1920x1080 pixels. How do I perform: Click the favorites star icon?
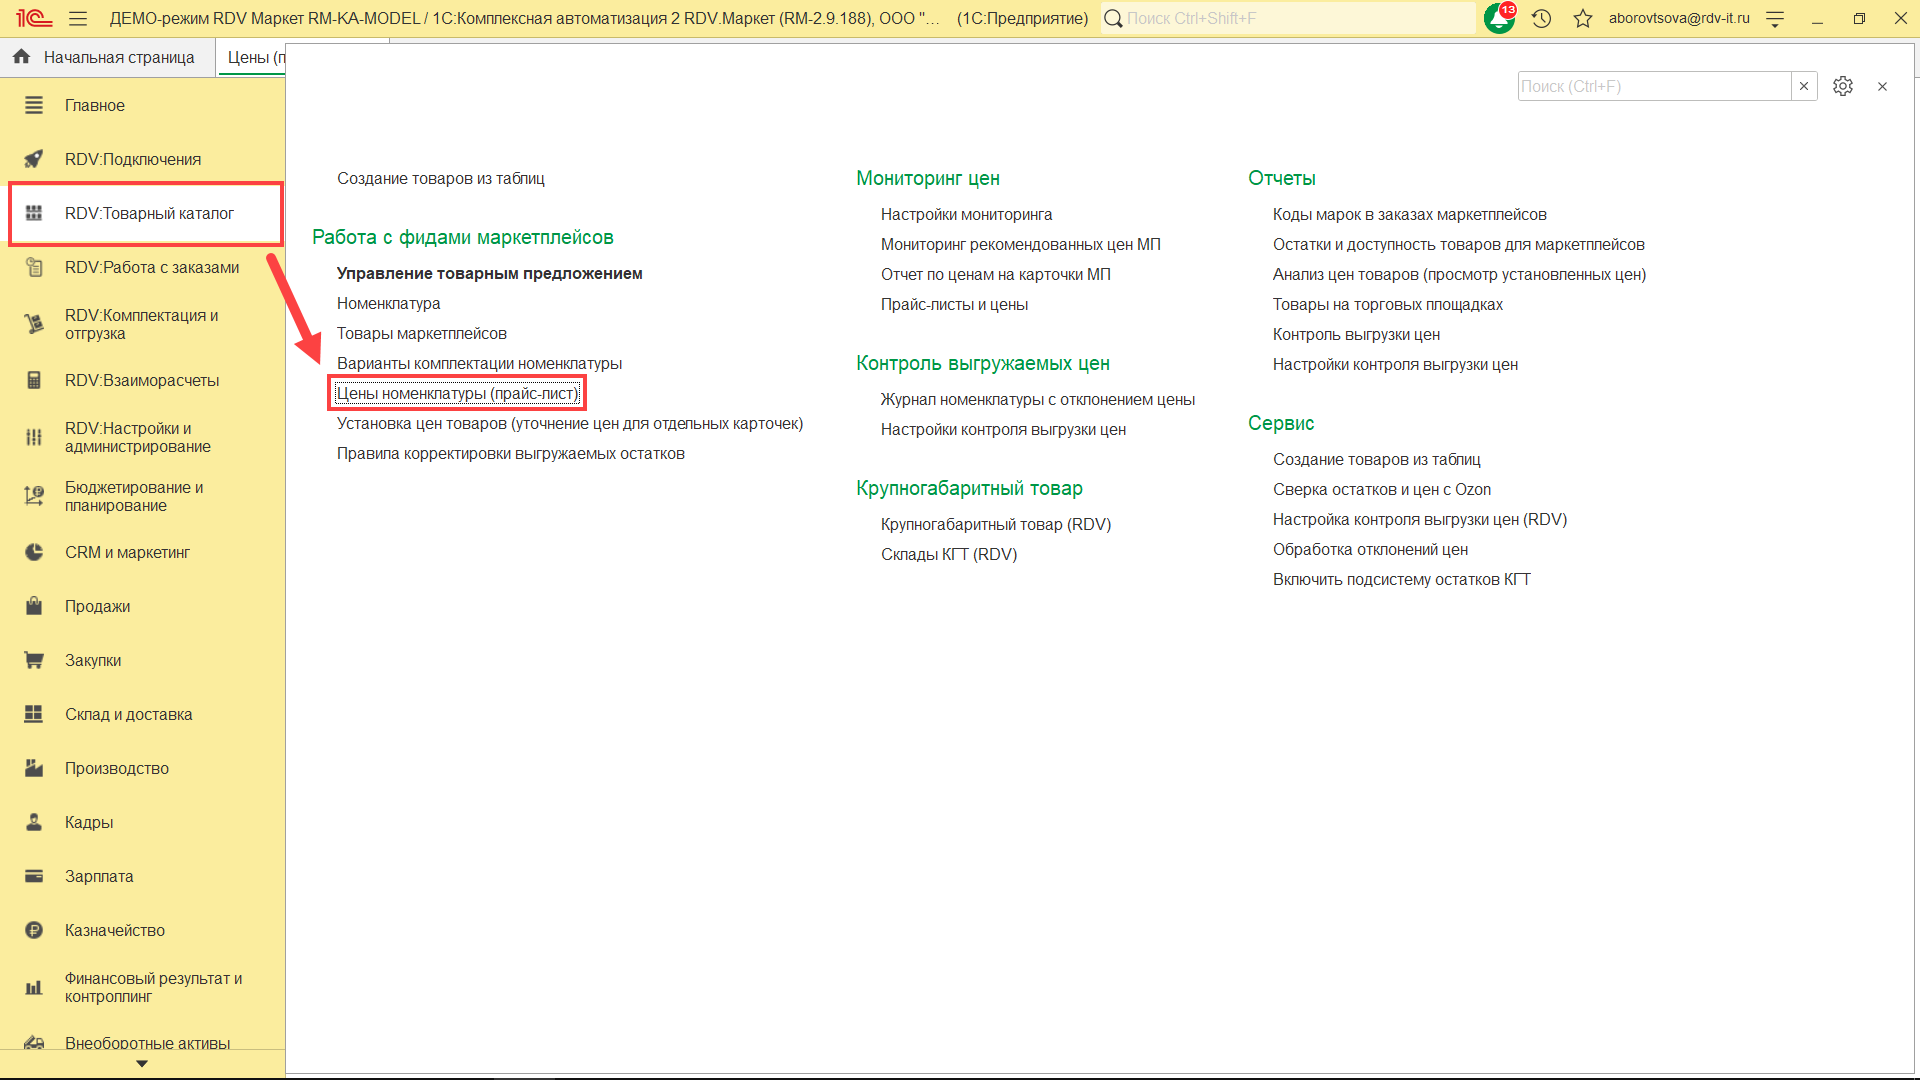(x=1582, y=19)
